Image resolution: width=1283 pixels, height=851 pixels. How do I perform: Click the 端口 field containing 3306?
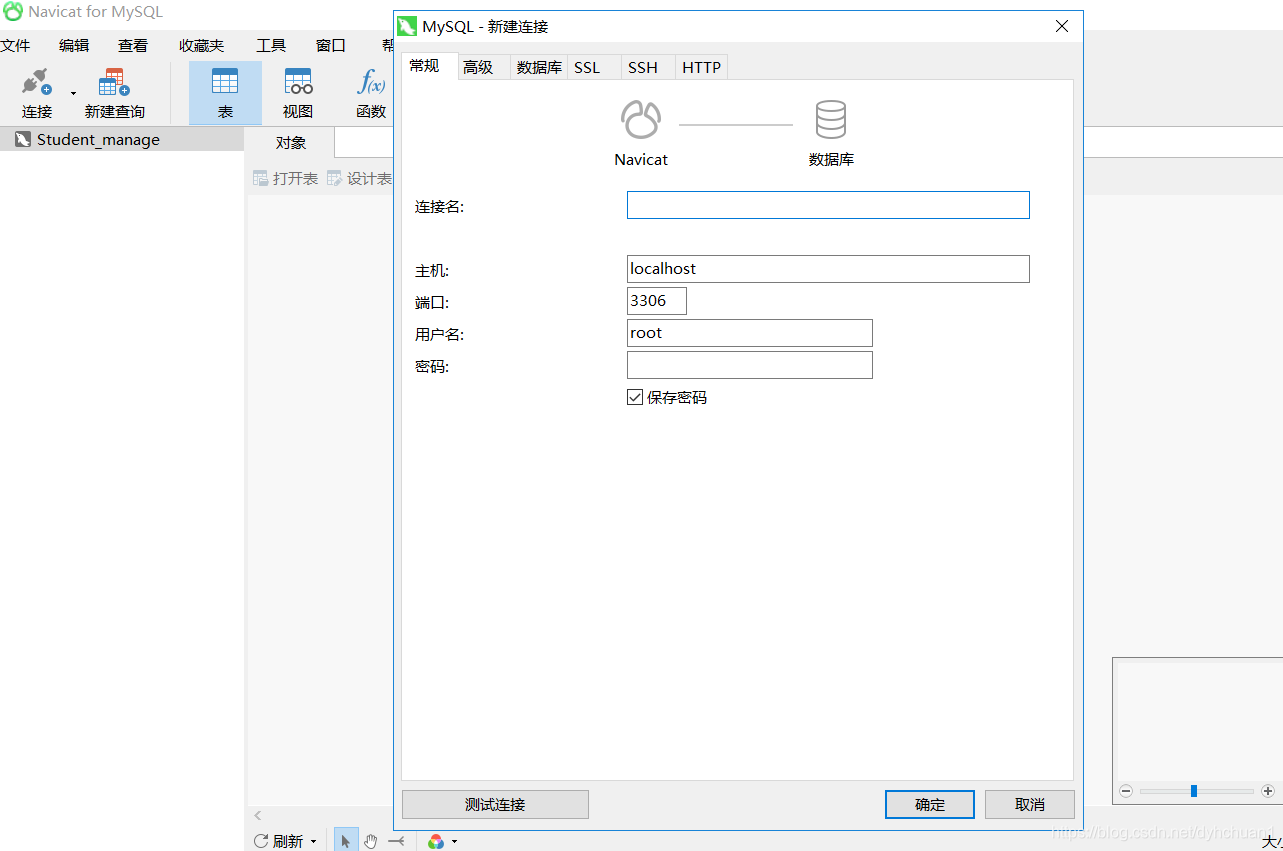[657, 301]
